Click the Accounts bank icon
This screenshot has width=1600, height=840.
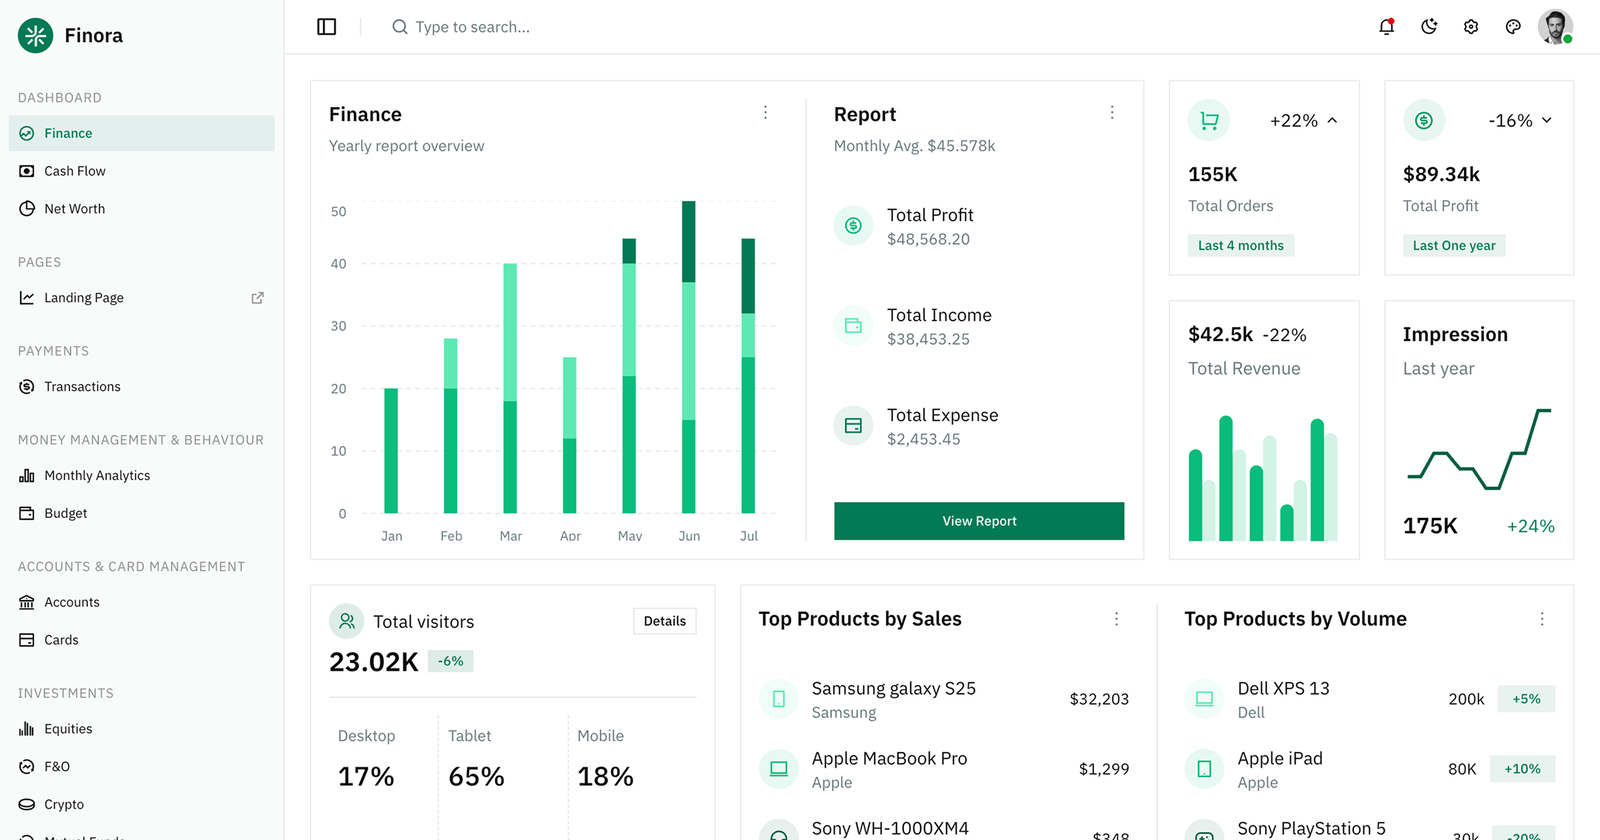pos(27,602)
